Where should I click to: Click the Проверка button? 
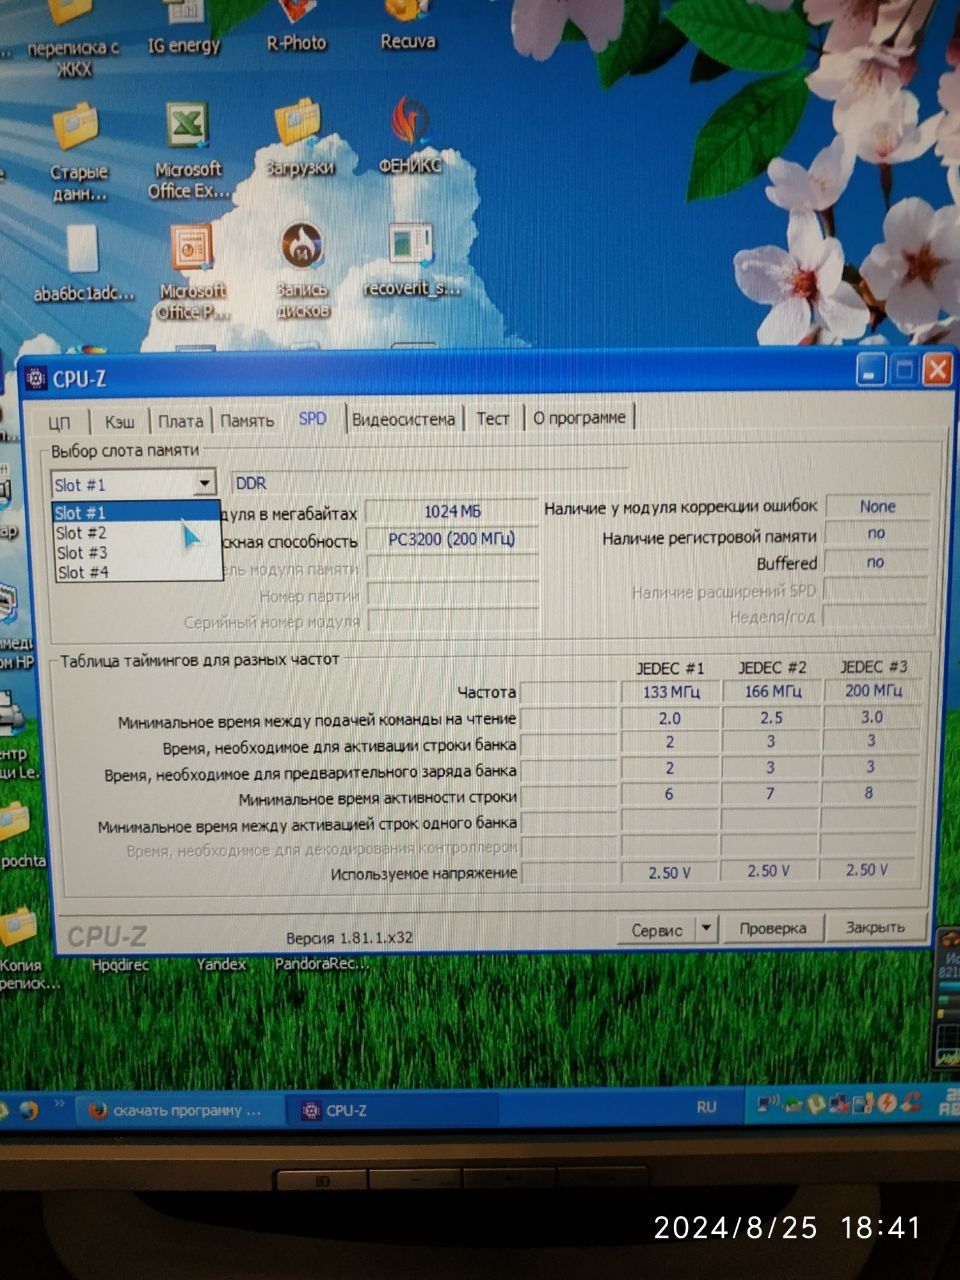773,928
